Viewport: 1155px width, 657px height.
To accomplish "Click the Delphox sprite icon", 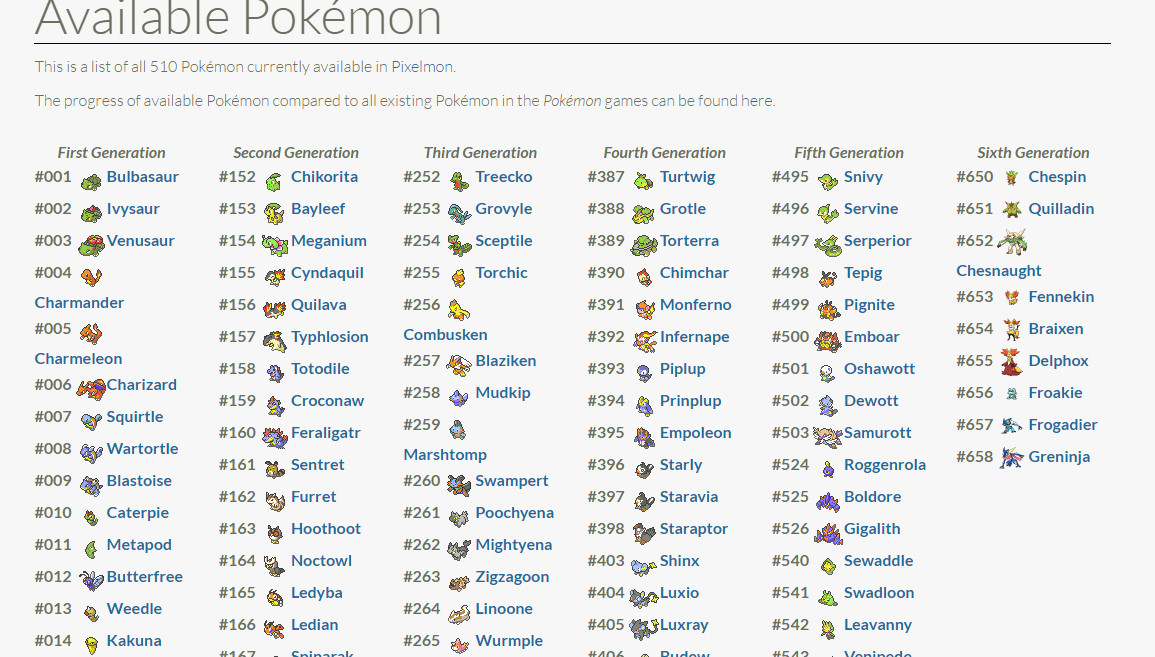I will tap(1011, 362).
